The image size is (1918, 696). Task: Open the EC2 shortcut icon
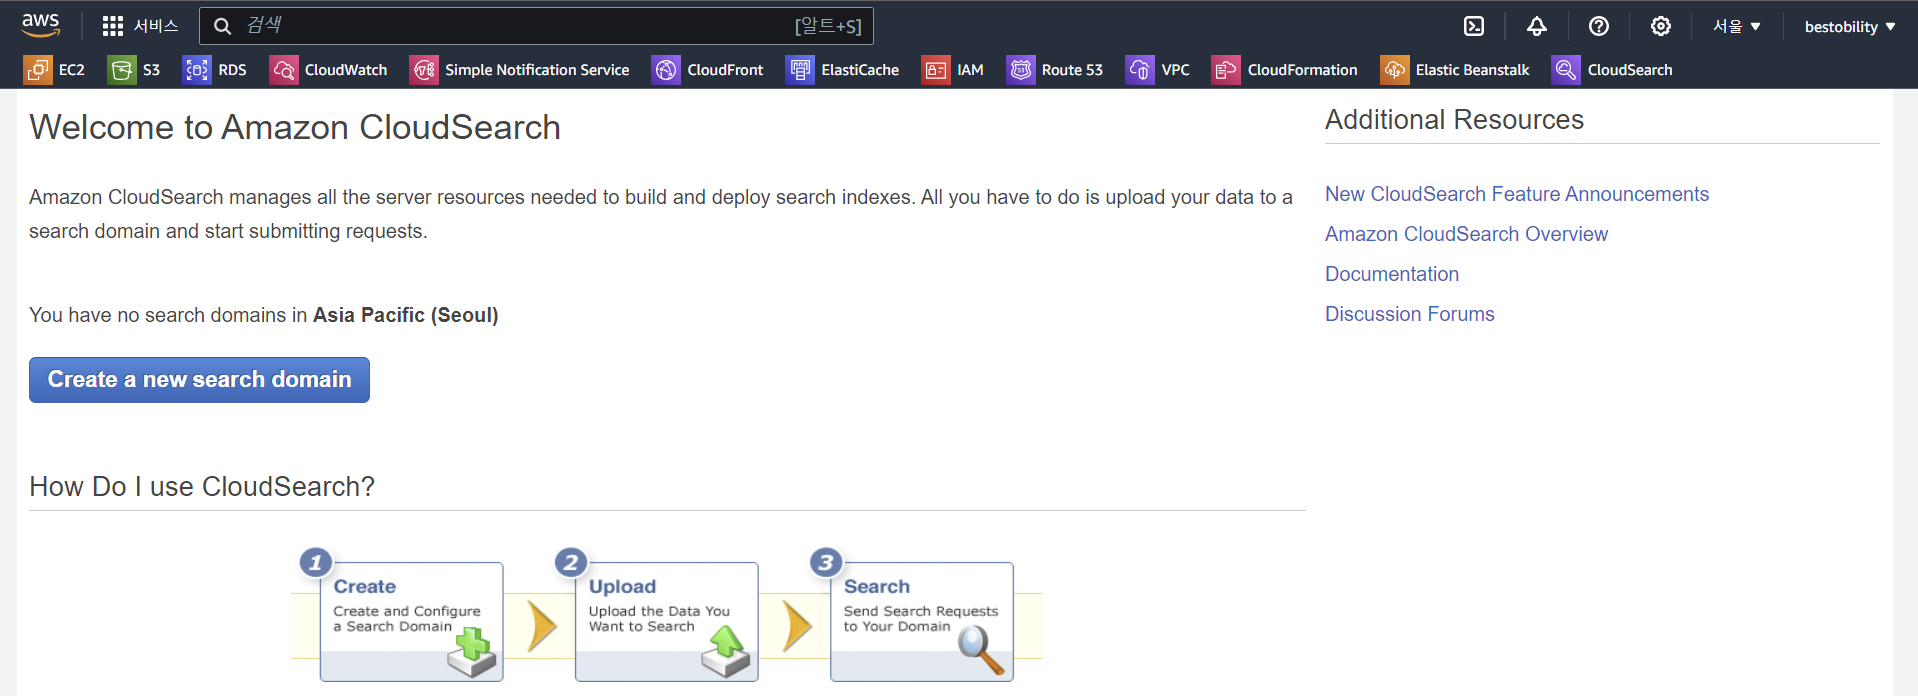point(38,70)
